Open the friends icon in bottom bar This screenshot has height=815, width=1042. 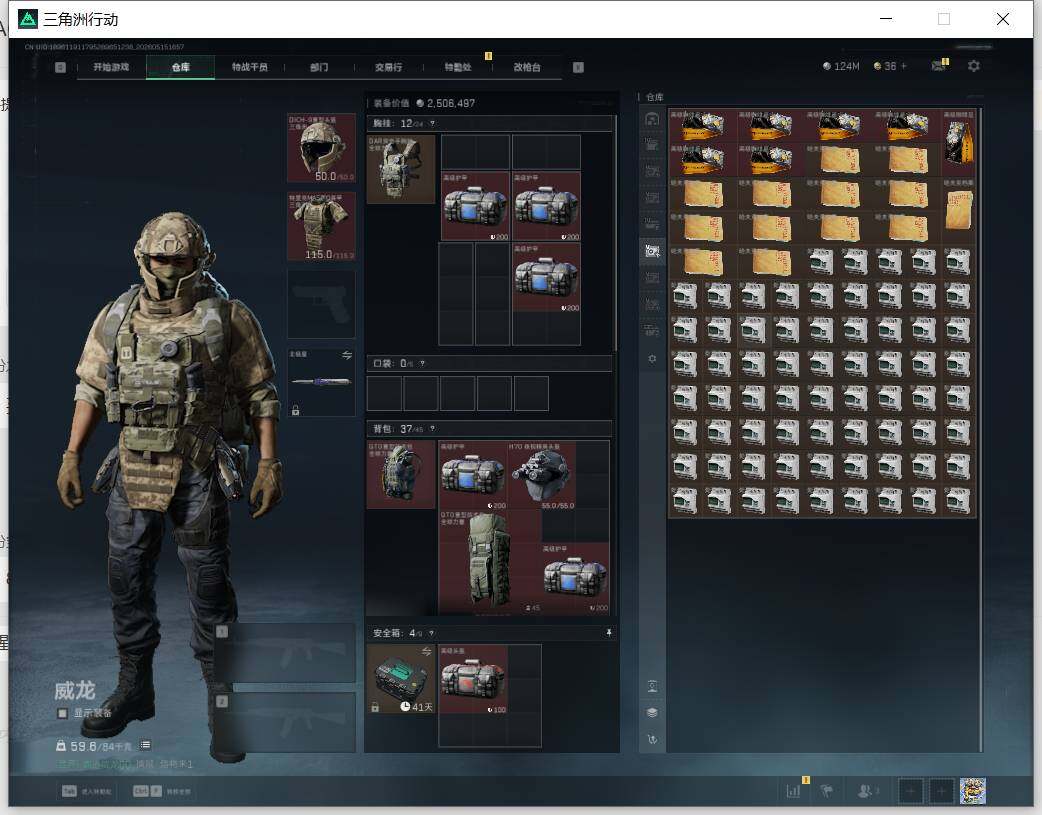866,790
